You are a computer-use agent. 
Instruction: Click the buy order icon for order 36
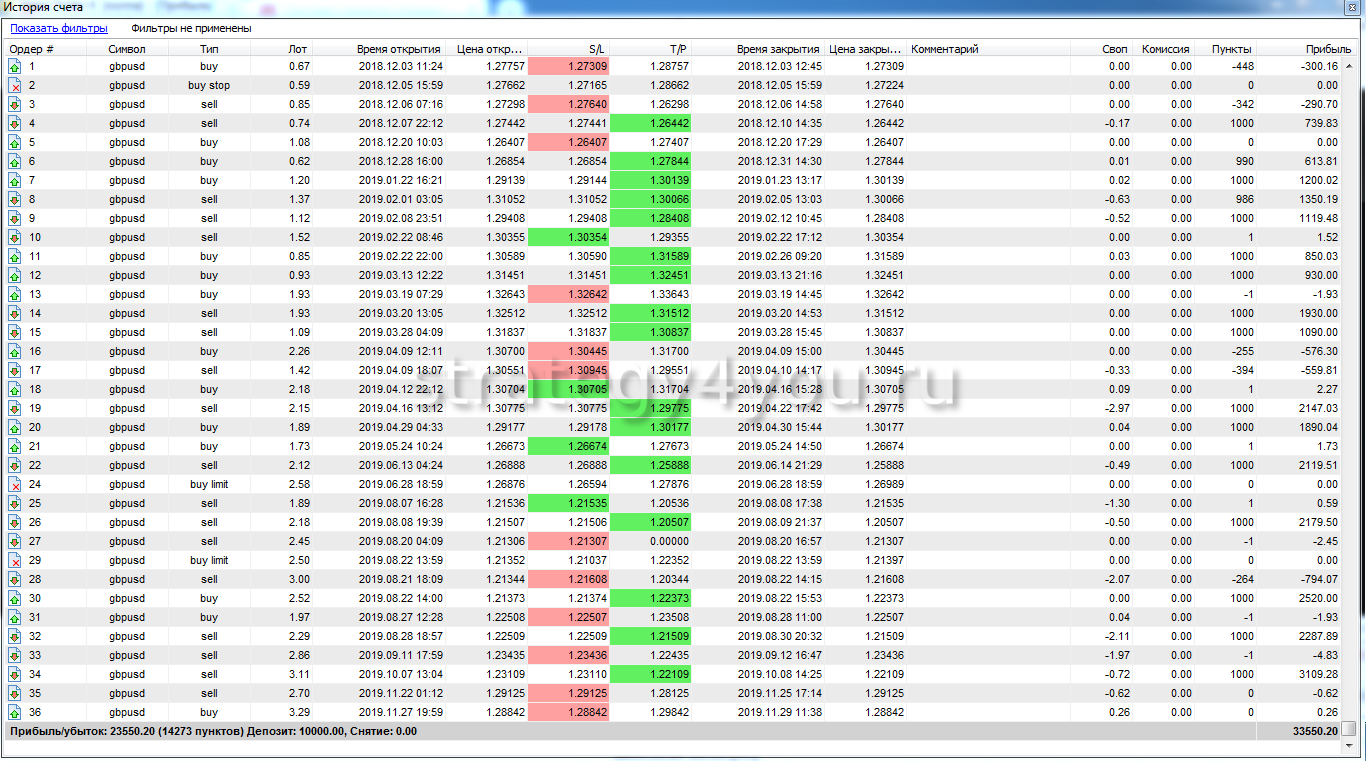(15, 712)
